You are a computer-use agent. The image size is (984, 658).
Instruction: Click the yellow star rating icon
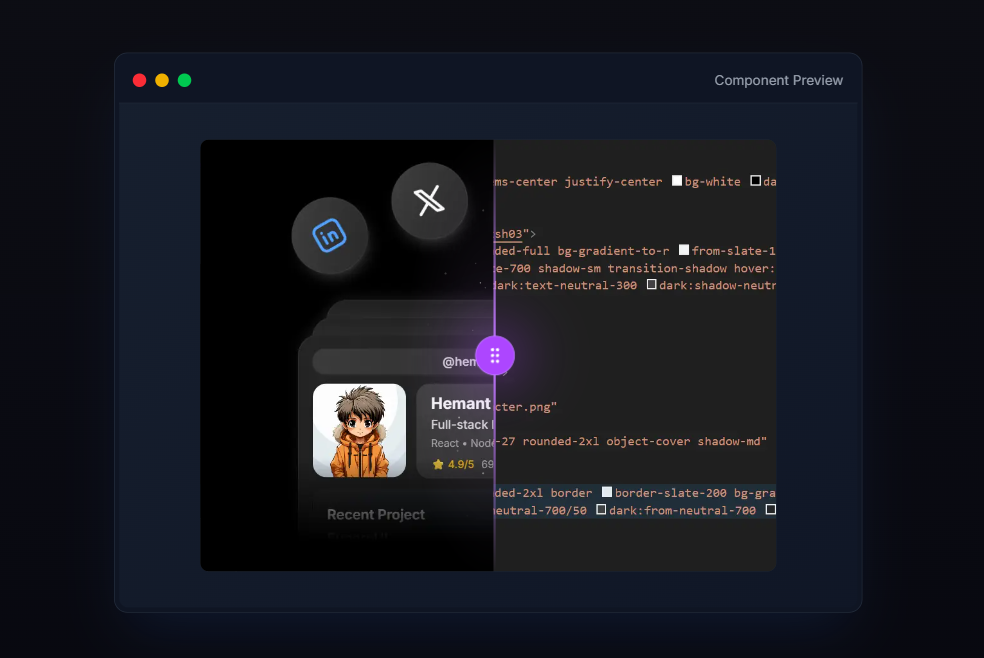pyautogui.click(x=438, y=465)
